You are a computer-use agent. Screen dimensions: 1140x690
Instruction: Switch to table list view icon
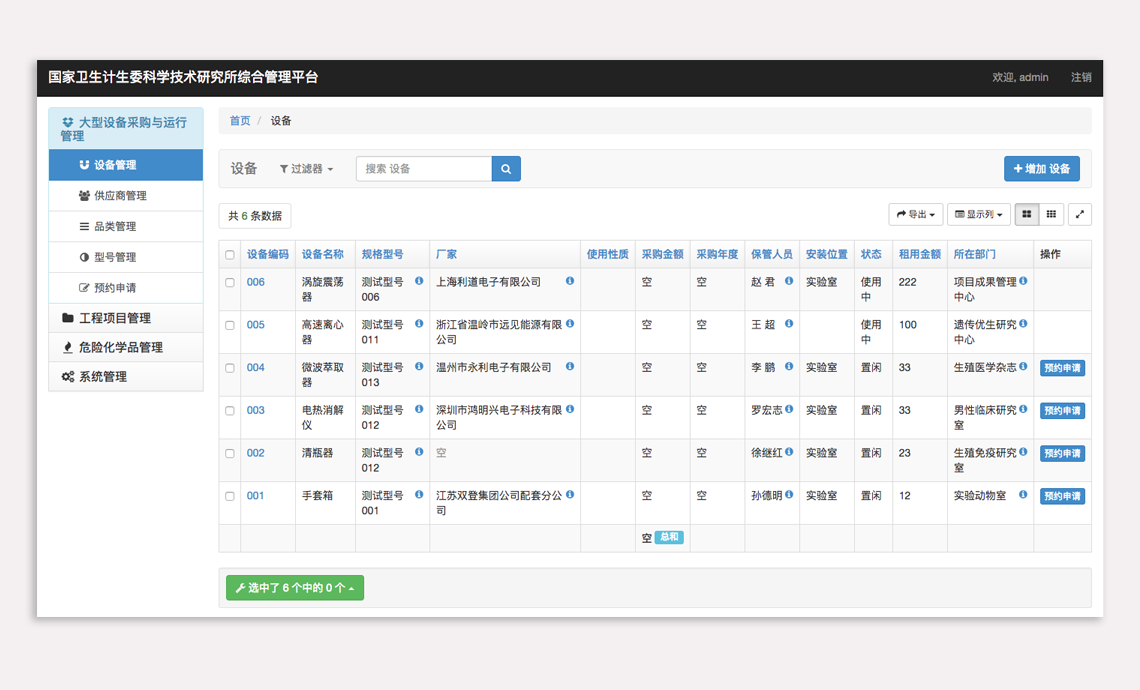click(x=1026, y=214)
